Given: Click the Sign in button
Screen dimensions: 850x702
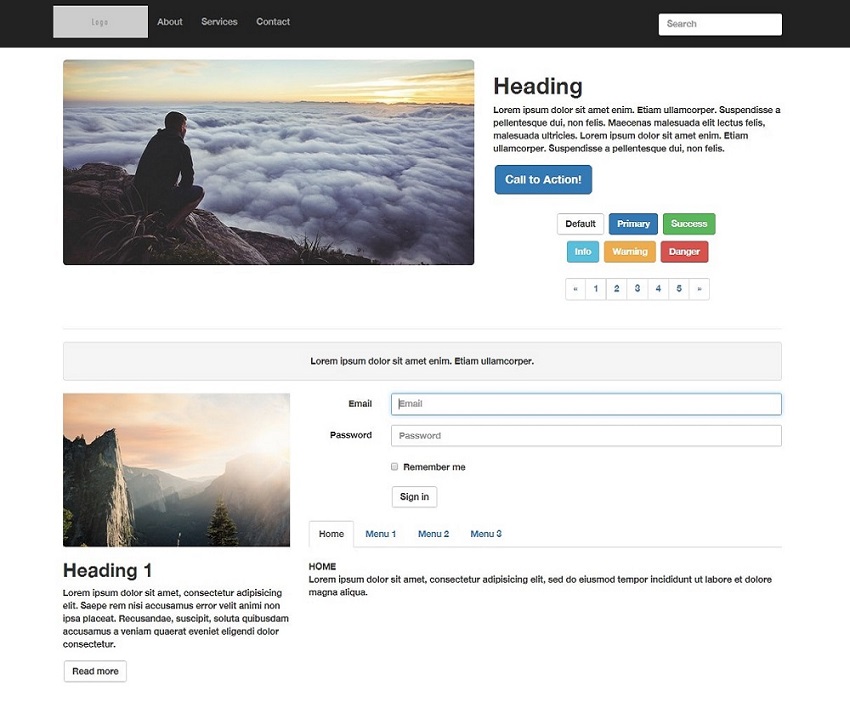Looking at the screenshot, I should (x=414, y=497).
